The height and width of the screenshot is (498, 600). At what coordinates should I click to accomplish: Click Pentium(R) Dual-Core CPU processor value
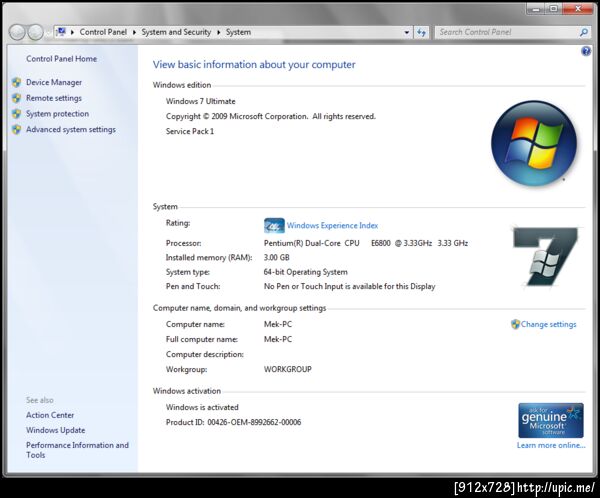pos(366,243)
